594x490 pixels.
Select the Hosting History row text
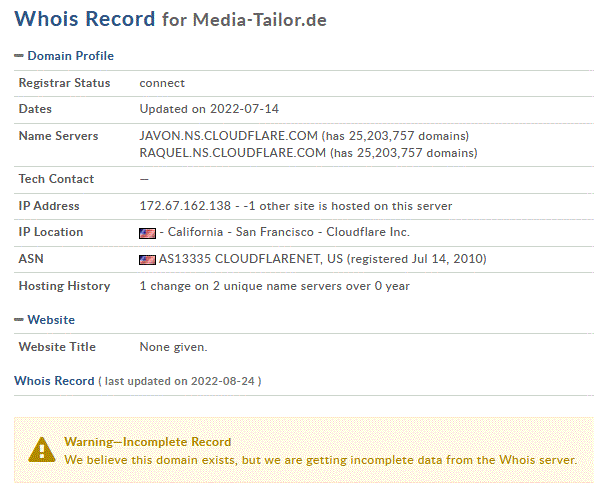[275, 286]
